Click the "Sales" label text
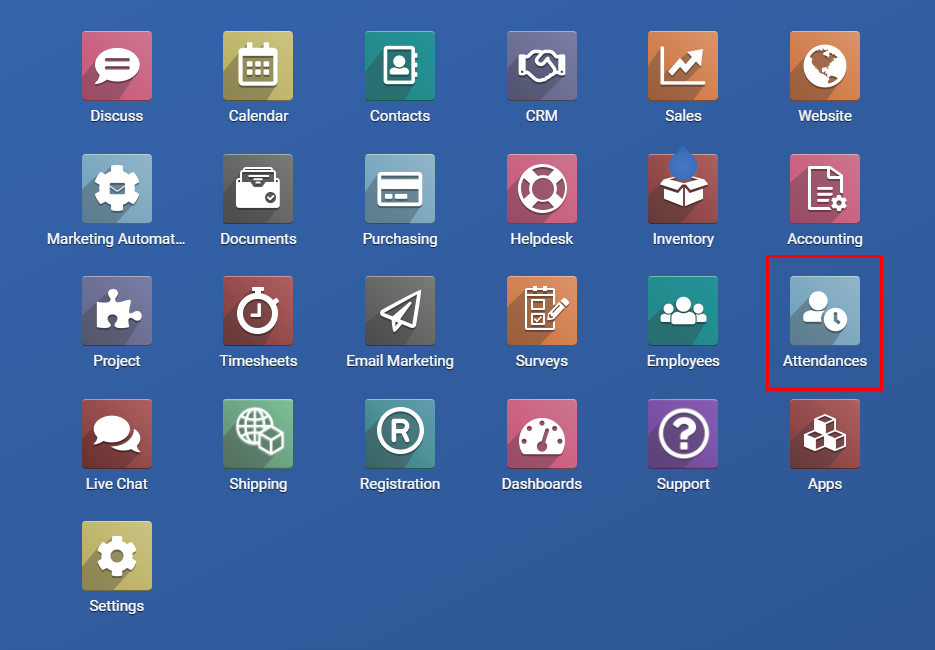The image size is (935, 650). [x=683, y=116]
